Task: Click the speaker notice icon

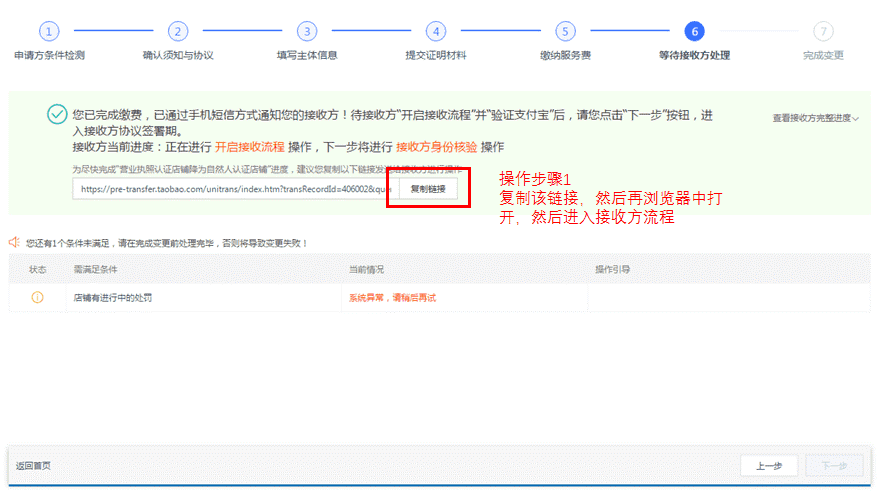Action: point(15,242)
